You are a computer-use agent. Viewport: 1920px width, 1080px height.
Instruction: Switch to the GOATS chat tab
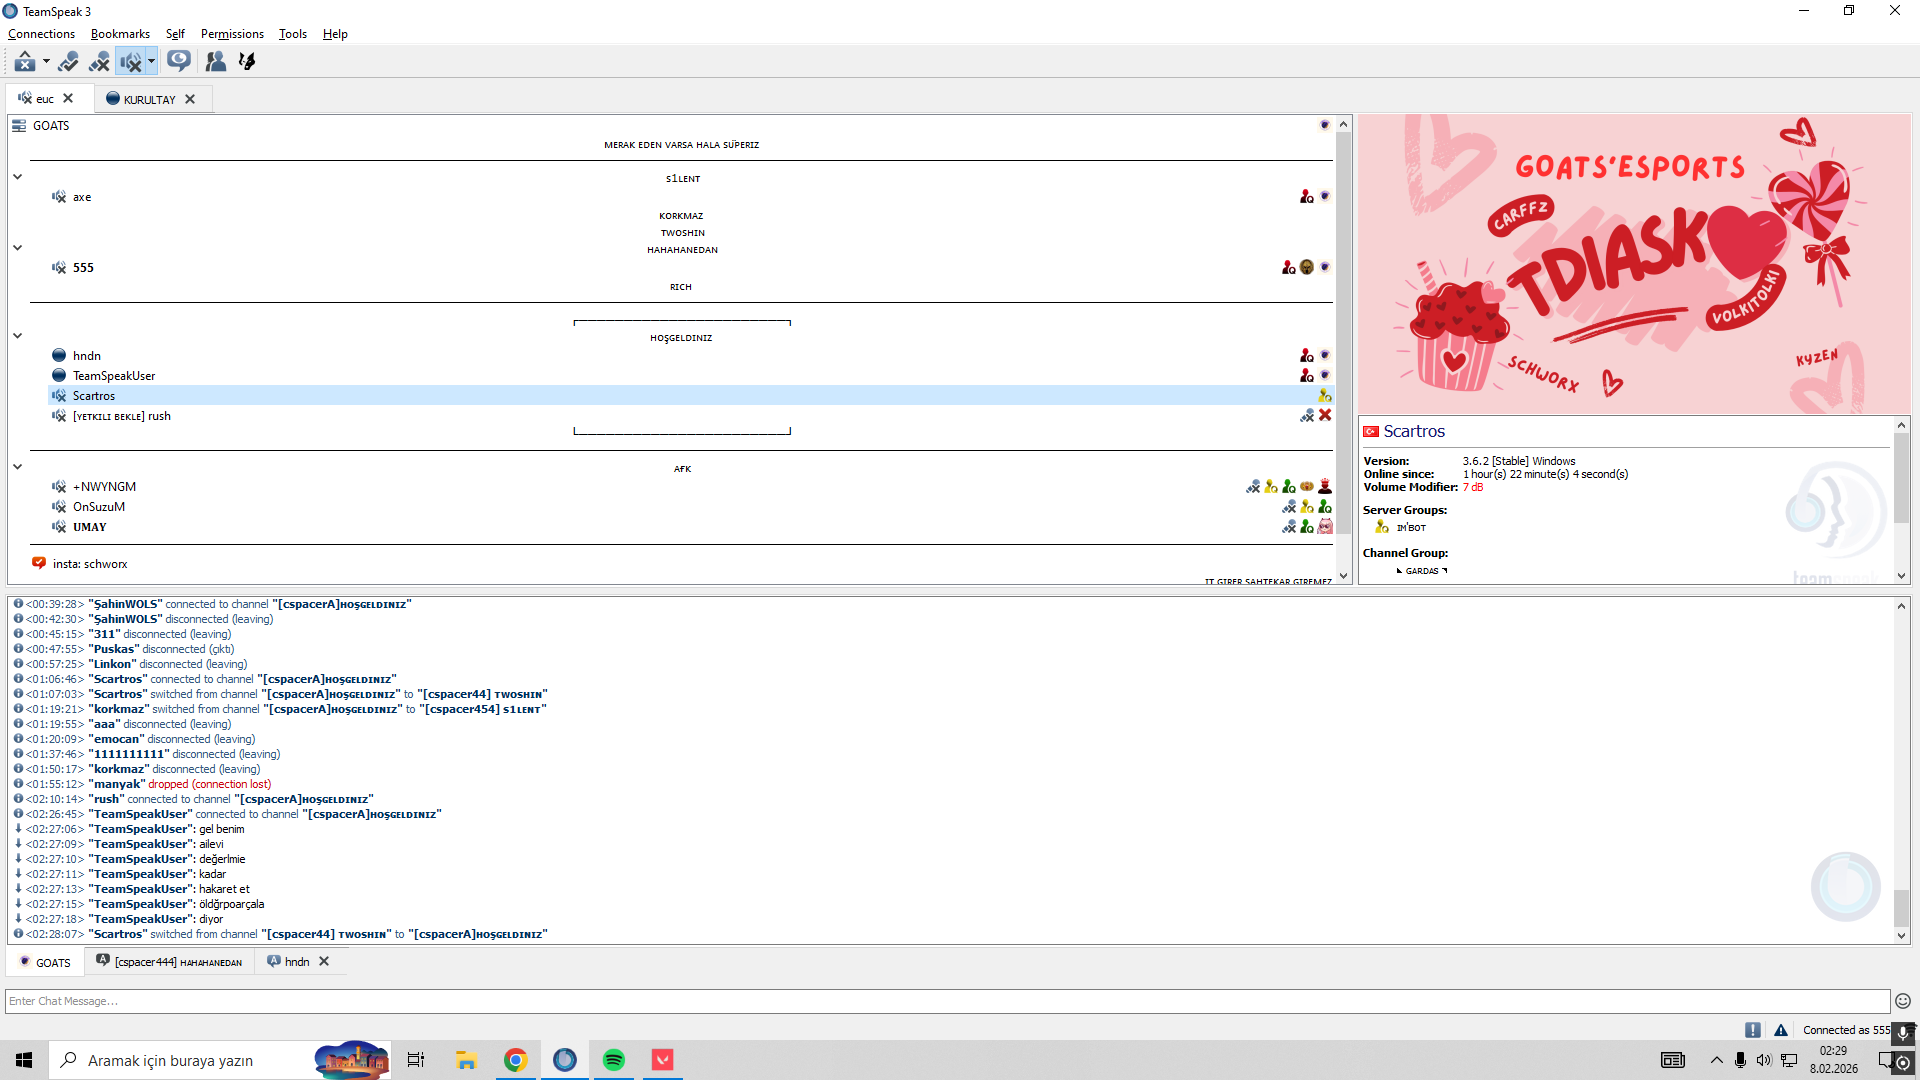click(x=45, y=963)
